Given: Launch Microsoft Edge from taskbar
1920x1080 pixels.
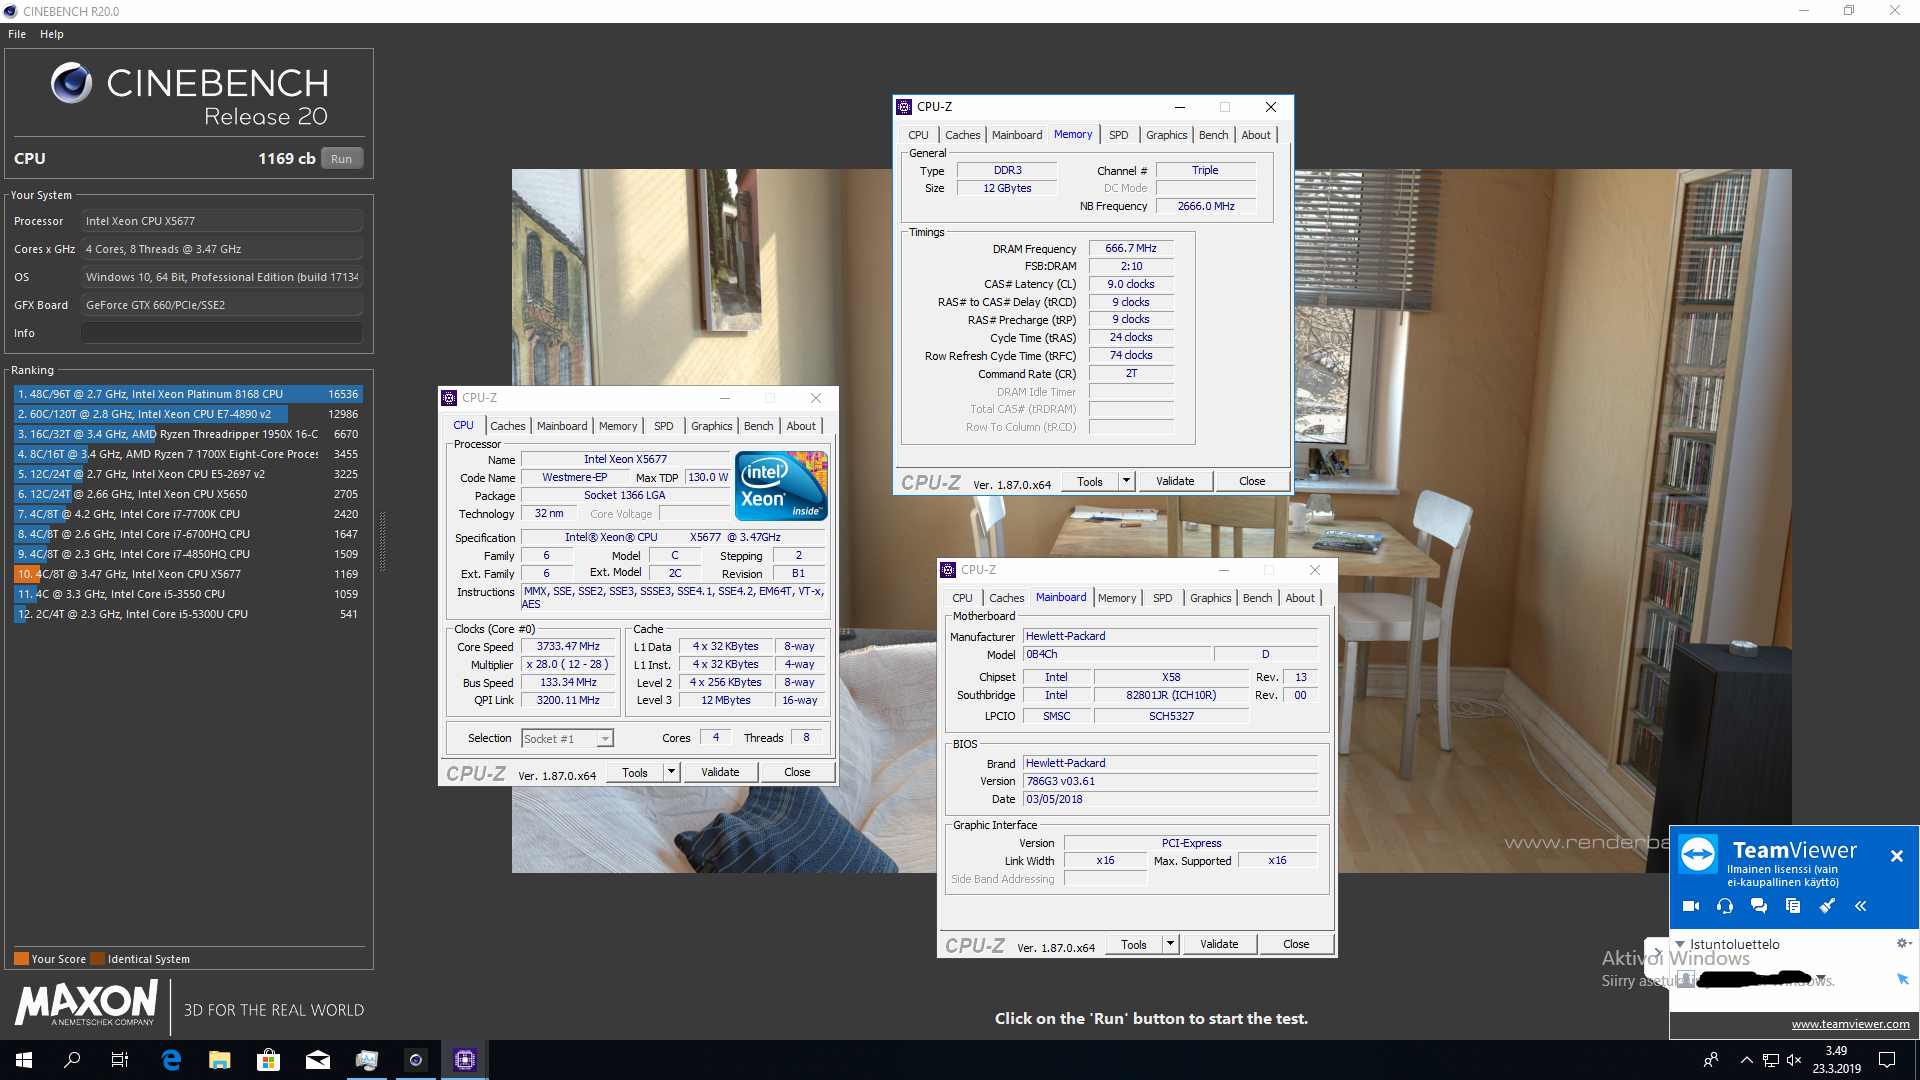Looking at the screenshot, I should tap(171, 1060).
